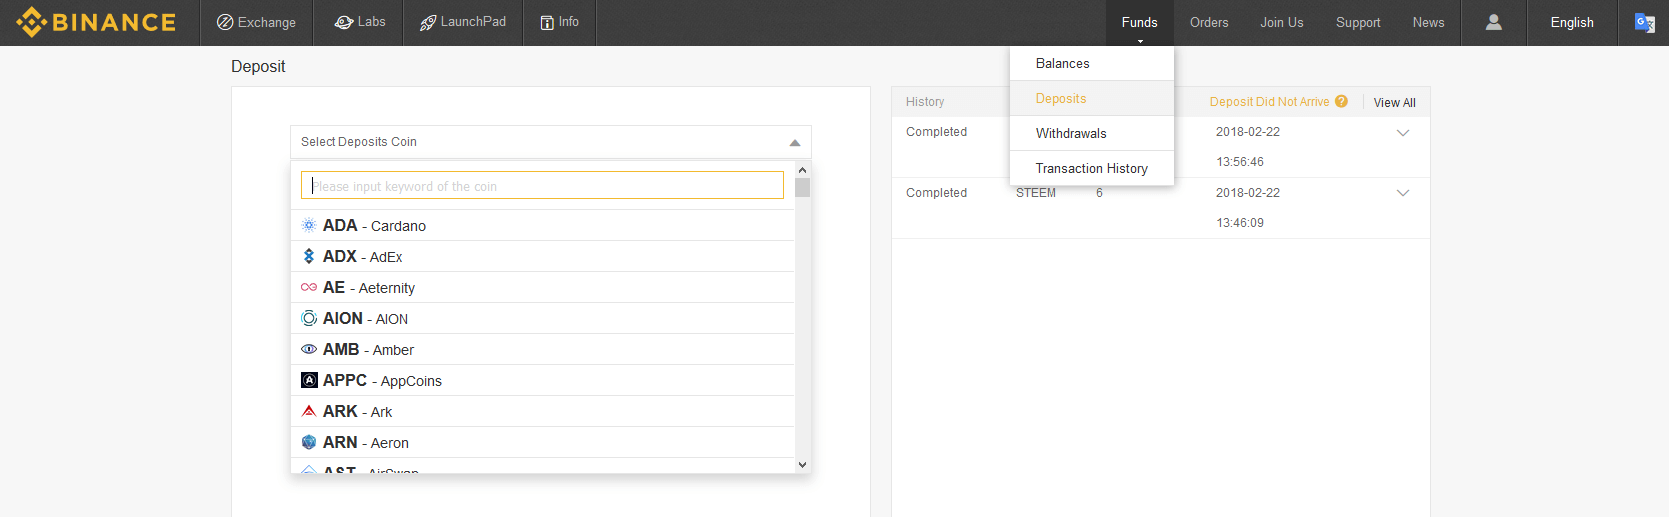
Task: Open the News page
Action: pos(1428,22)
